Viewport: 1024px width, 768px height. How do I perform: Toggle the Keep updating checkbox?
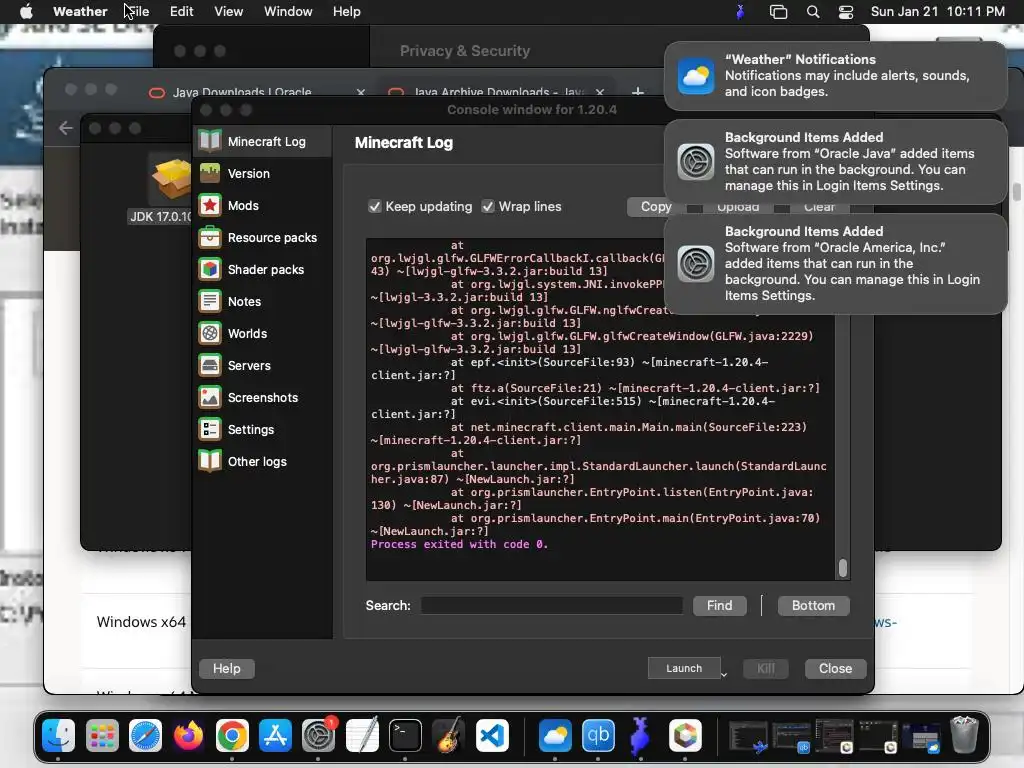(374, 206)
